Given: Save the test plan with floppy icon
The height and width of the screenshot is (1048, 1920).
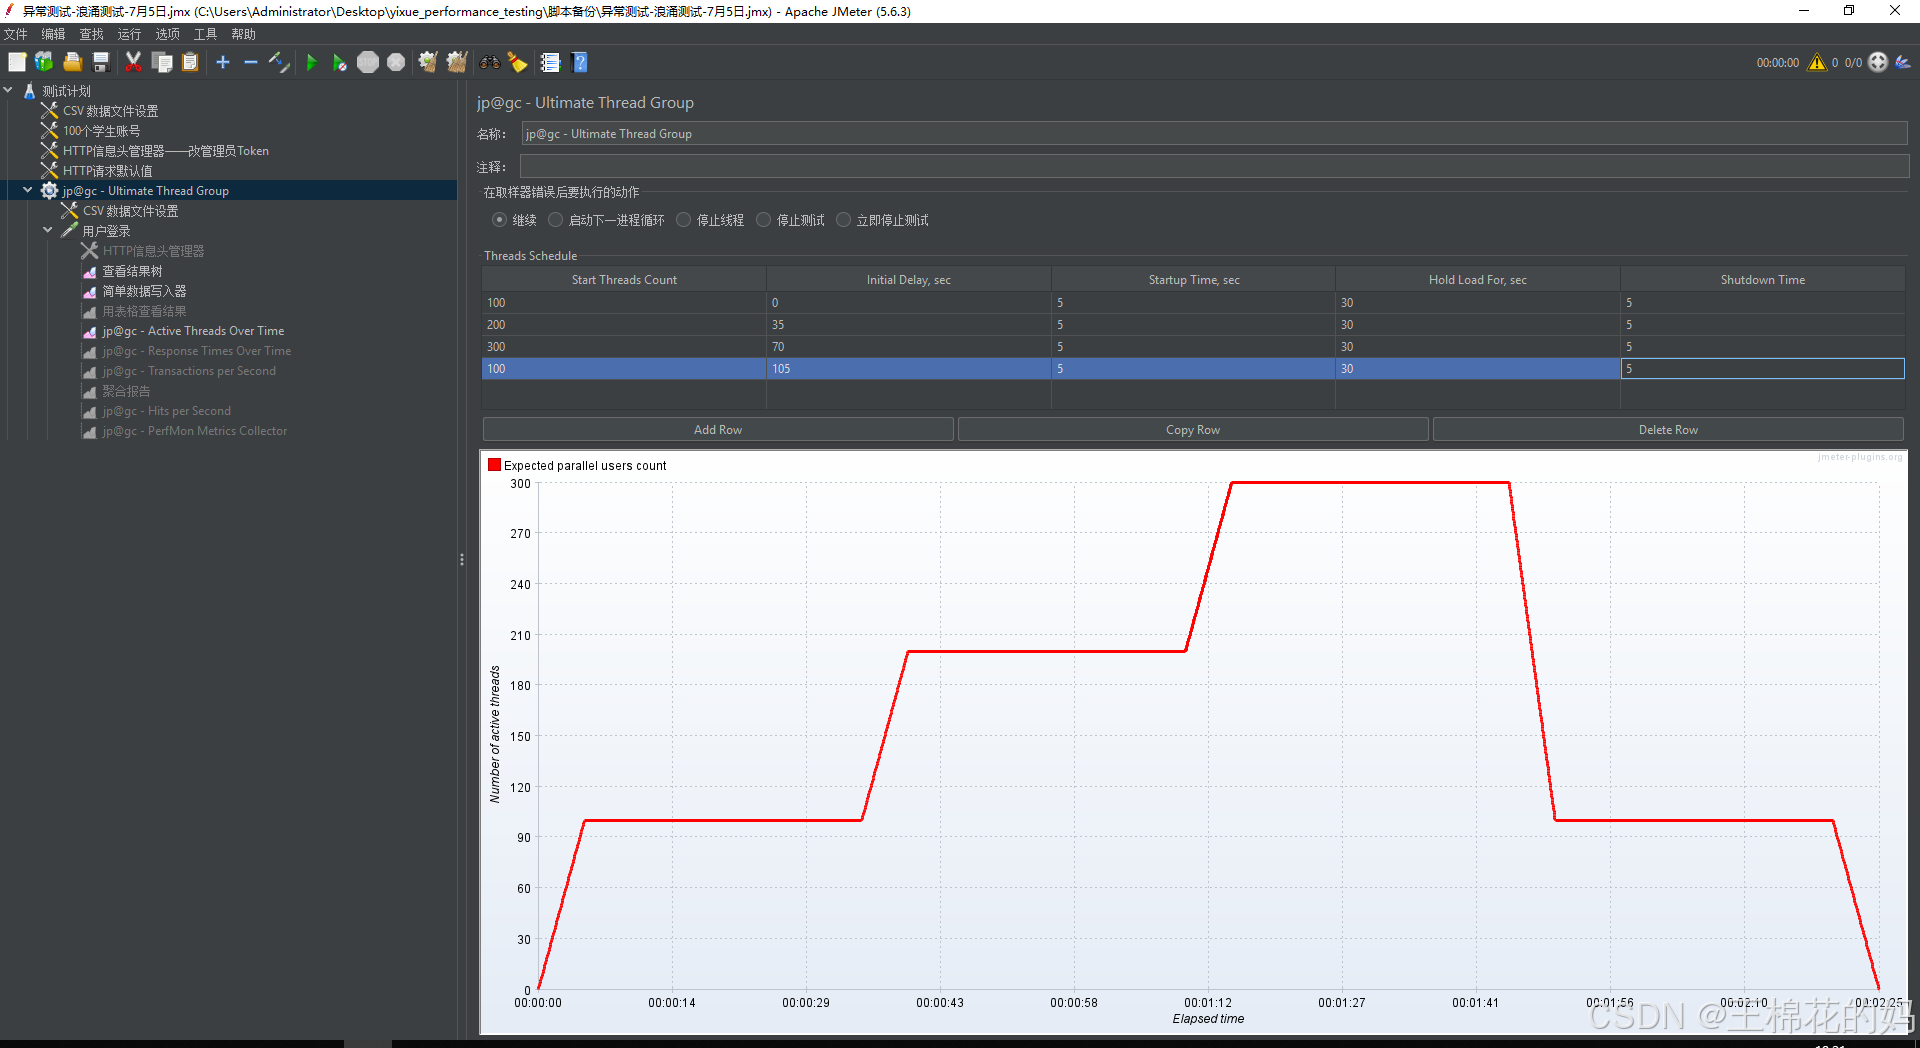Looking at the screenshot, I should (100, 62).
